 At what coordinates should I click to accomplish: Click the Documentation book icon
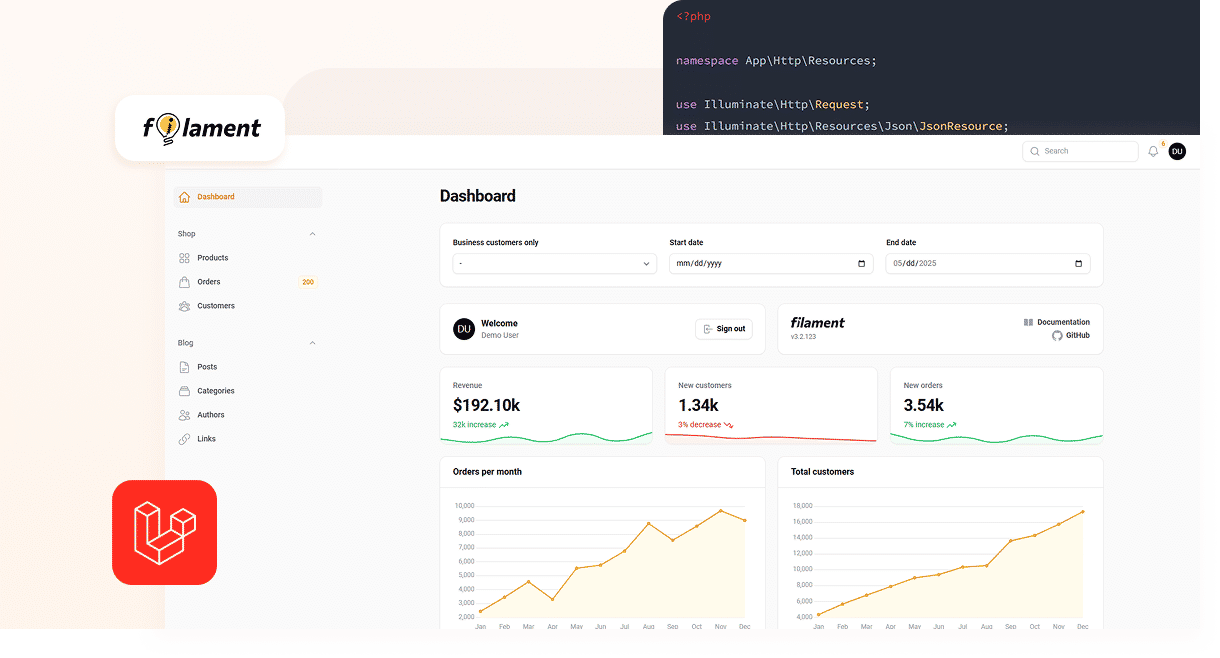[x=1028, y=322]
